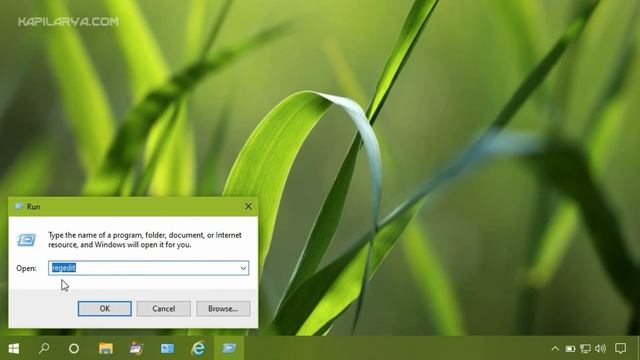Show hidden system tray icons
640x360 pixels.
(555, 349)
